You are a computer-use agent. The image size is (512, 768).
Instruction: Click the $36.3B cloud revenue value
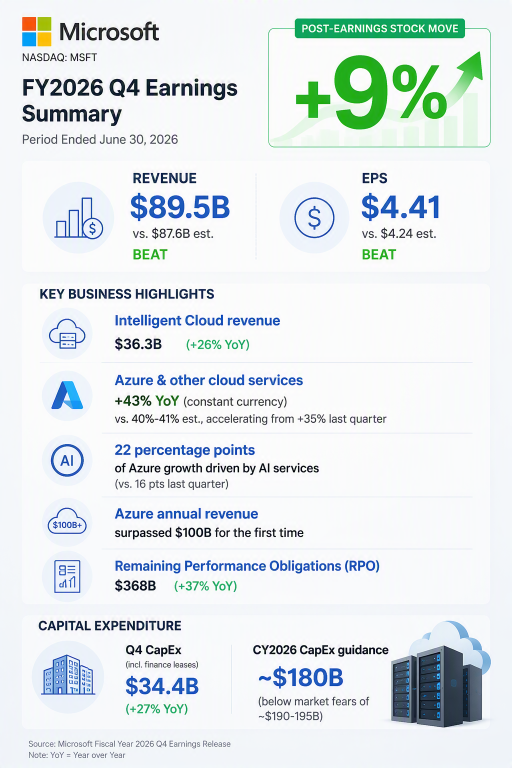pyautogui.click(x=138, y=344)
